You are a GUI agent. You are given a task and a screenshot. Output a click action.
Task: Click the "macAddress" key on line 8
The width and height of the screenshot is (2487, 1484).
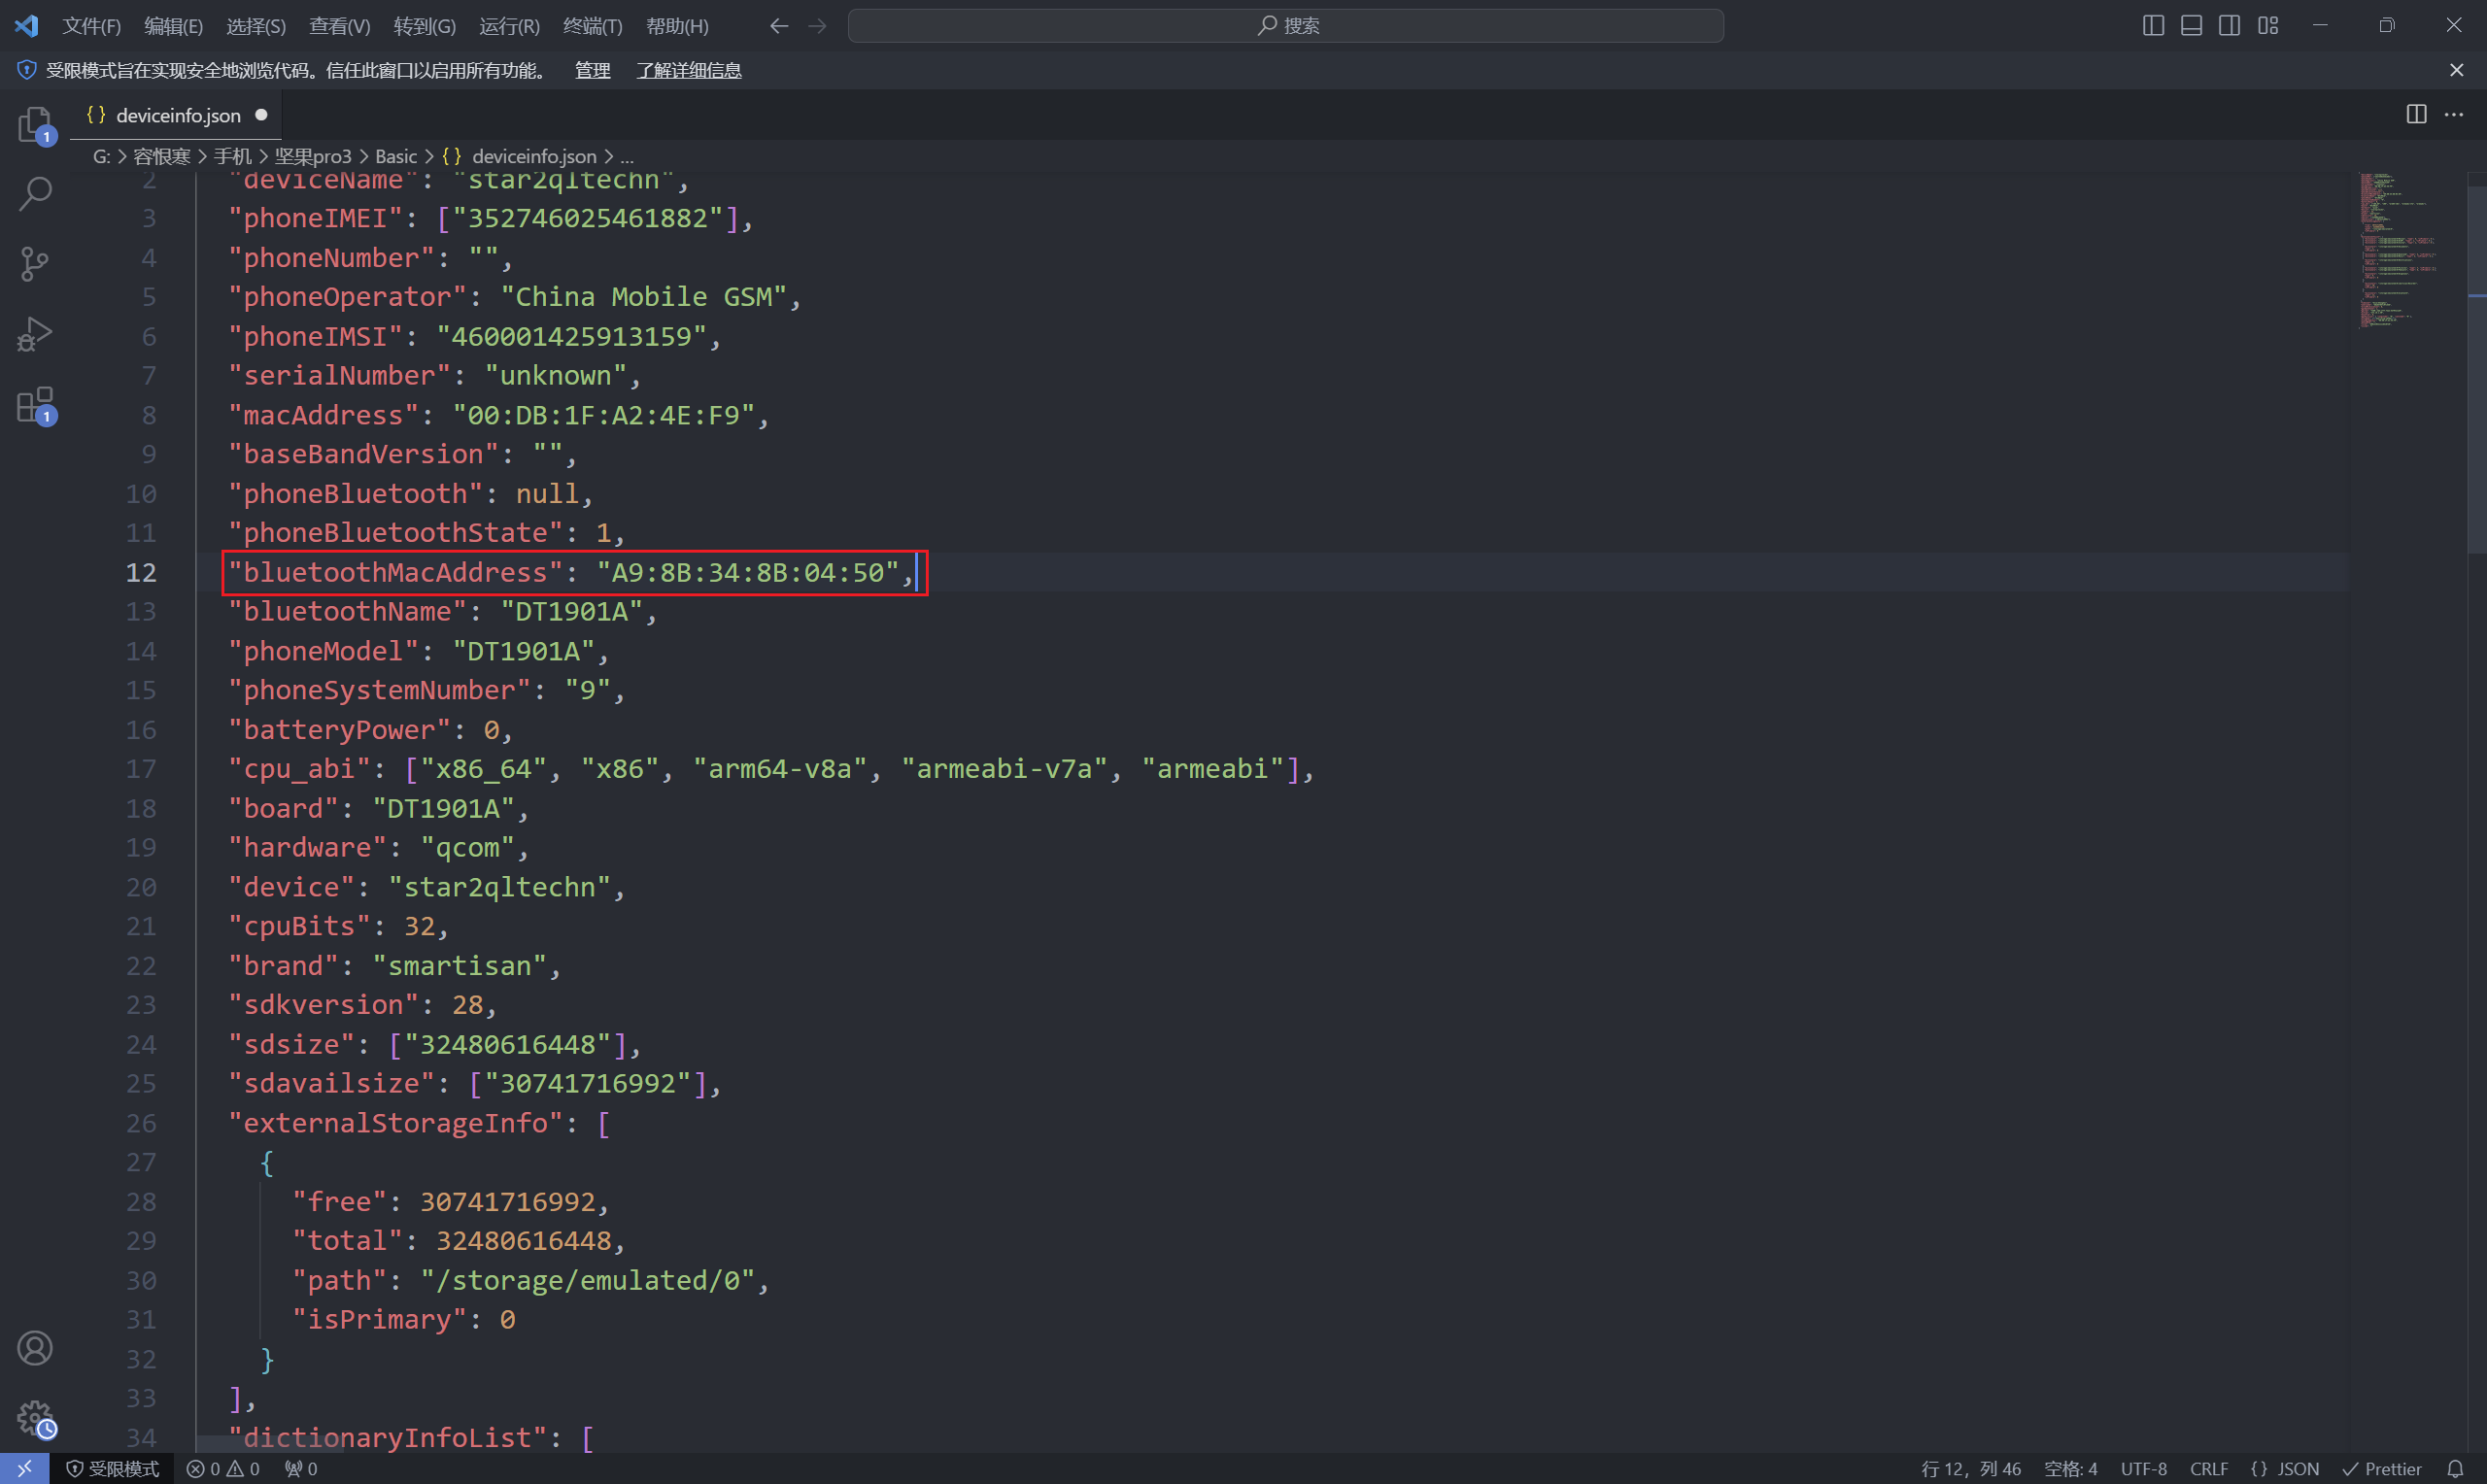point(323,415)
